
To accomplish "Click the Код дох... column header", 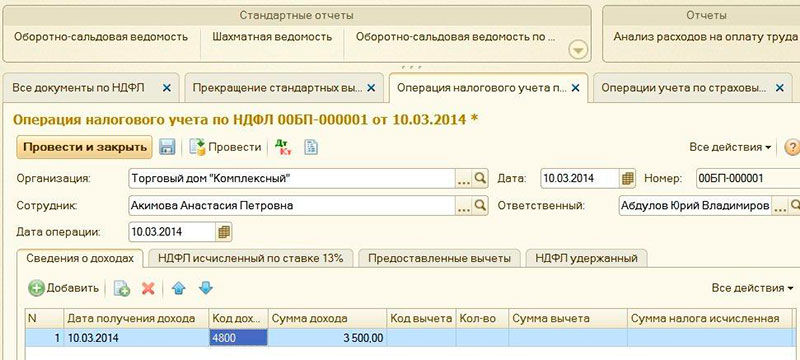I will pos(238,319).
